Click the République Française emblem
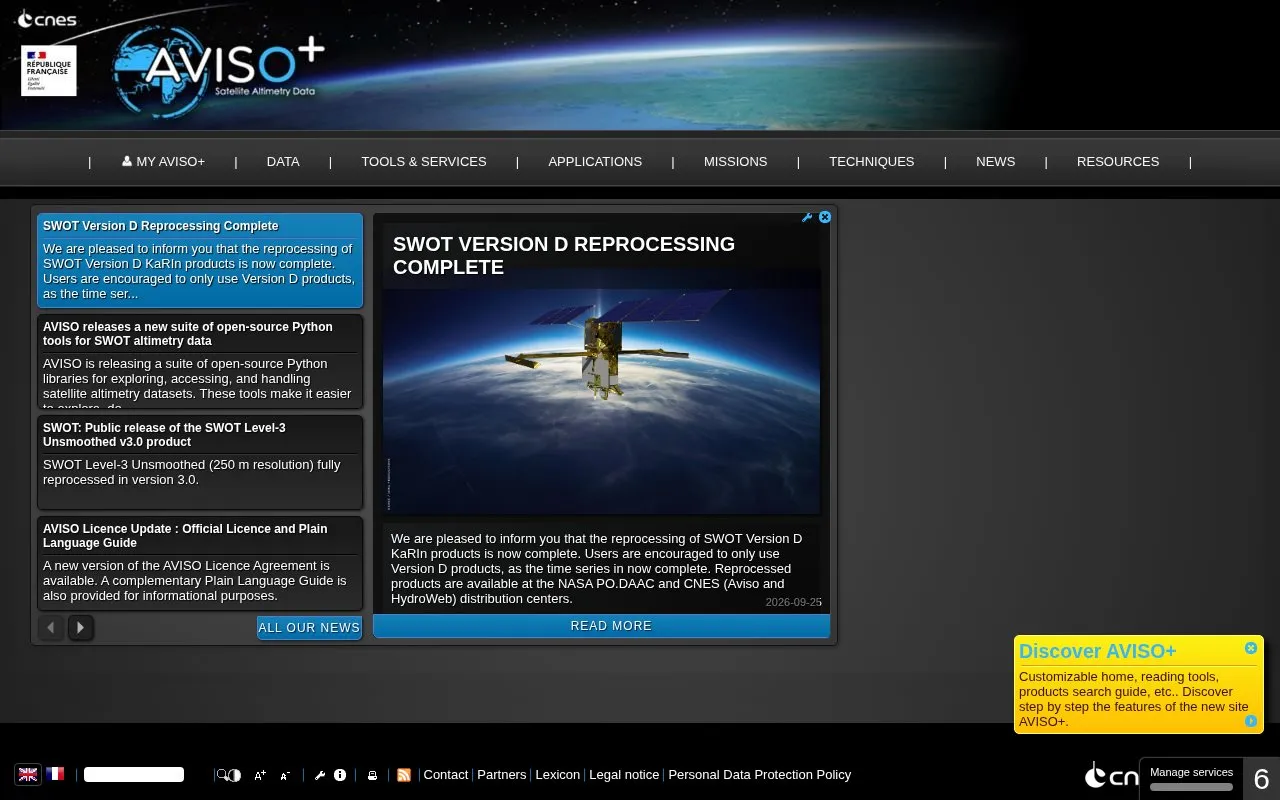Image resolution: width=1280 pixels, height=800 pixels. click(x=48, y=71)
